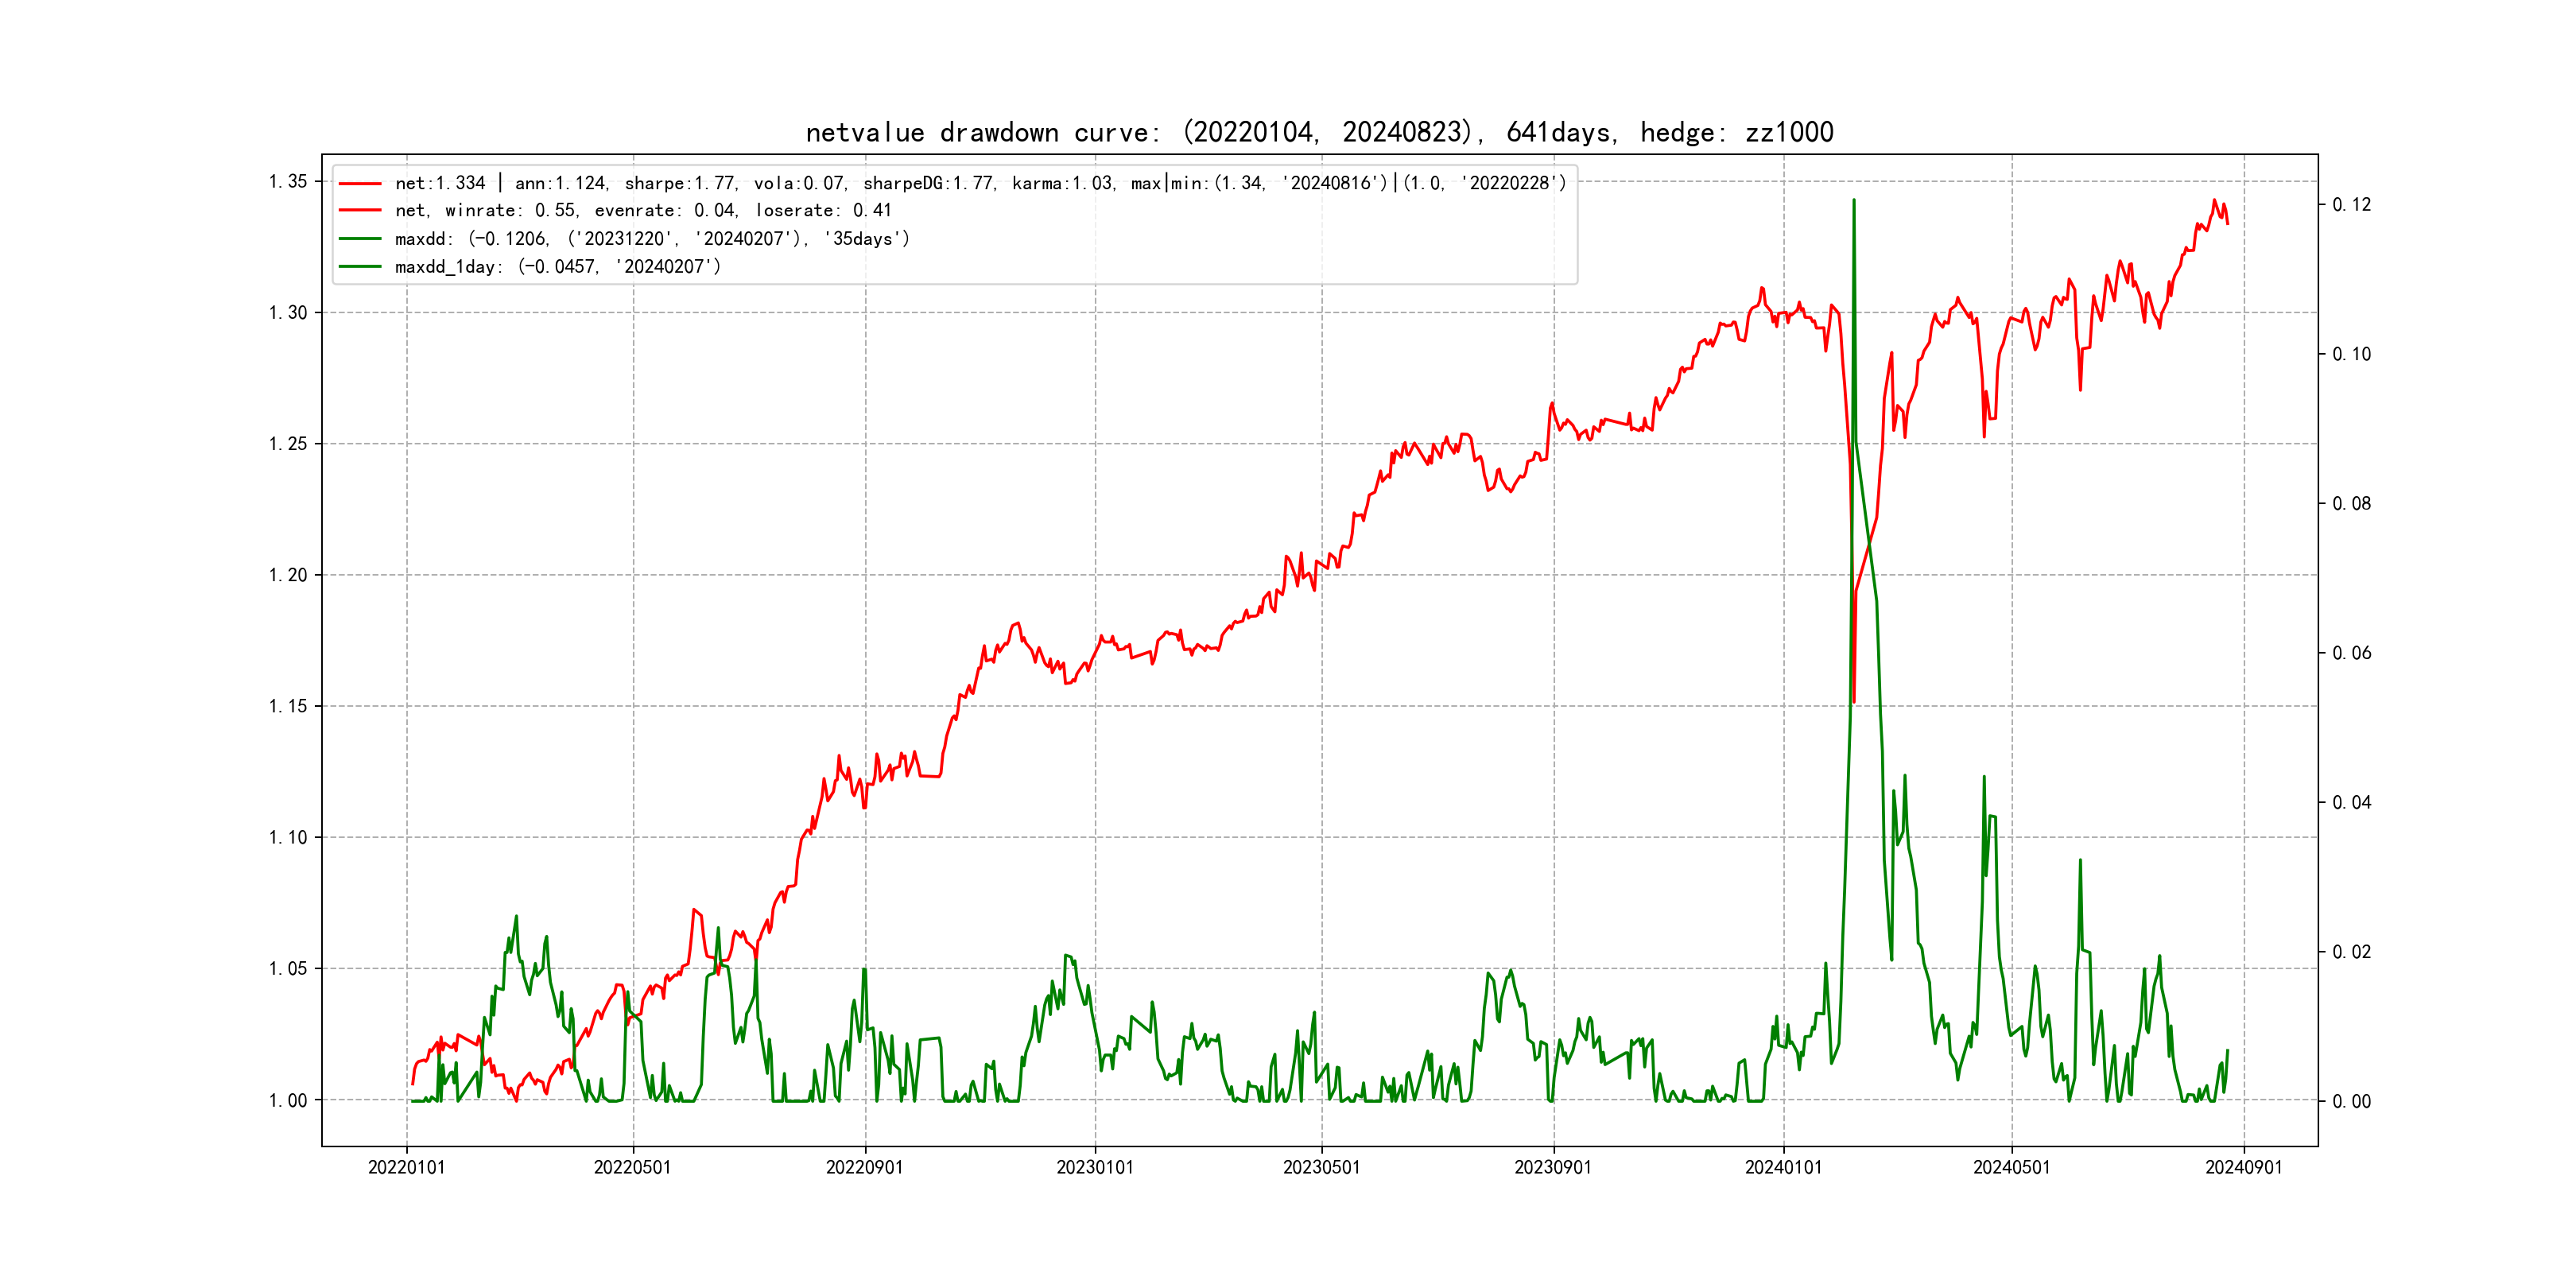The height and width of the screenshot is (1288, 2576).
Task: Click the 20240901 x-axis date label
Action: 2244,1167
